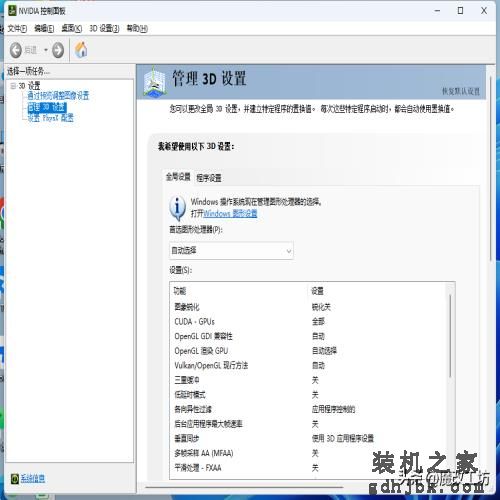
Task: Select 管理 3D 设置 in the tree
Action: click(x=47, y=107)
